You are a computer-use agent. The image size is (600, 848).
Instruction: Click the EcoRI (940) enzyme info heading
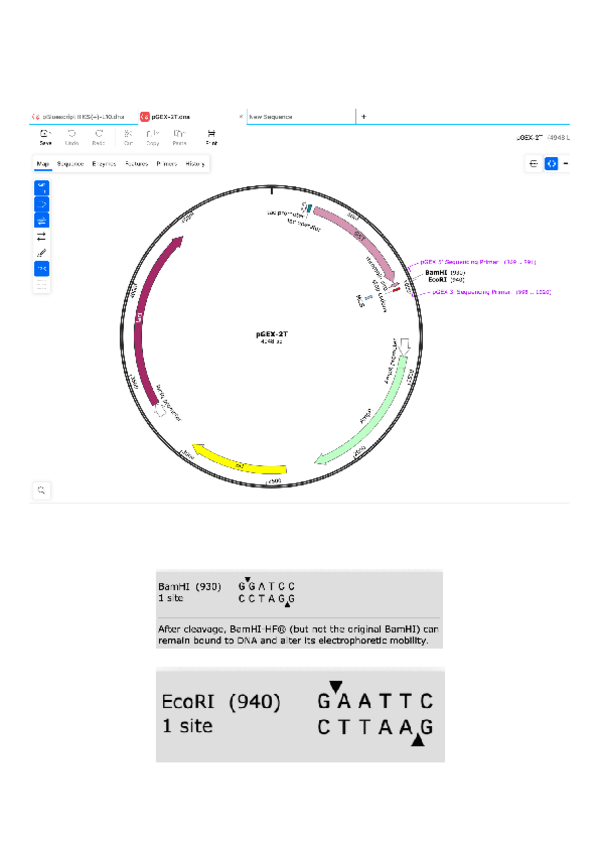pyautogui.click(x=221, y=701)
